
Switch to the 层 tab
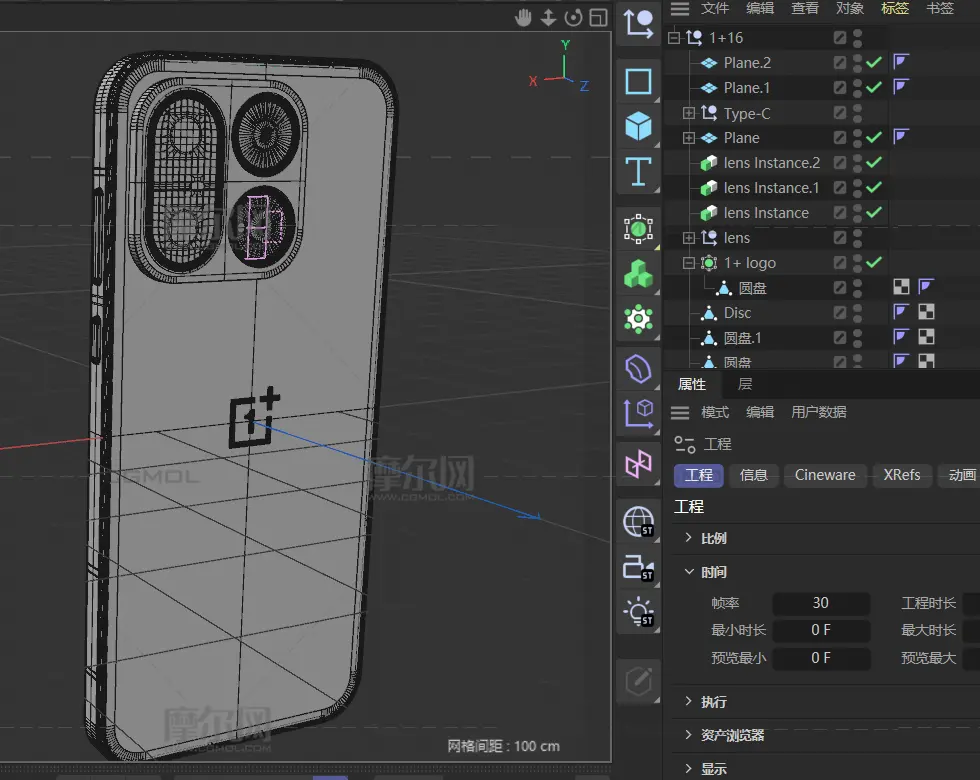point(745,384)
